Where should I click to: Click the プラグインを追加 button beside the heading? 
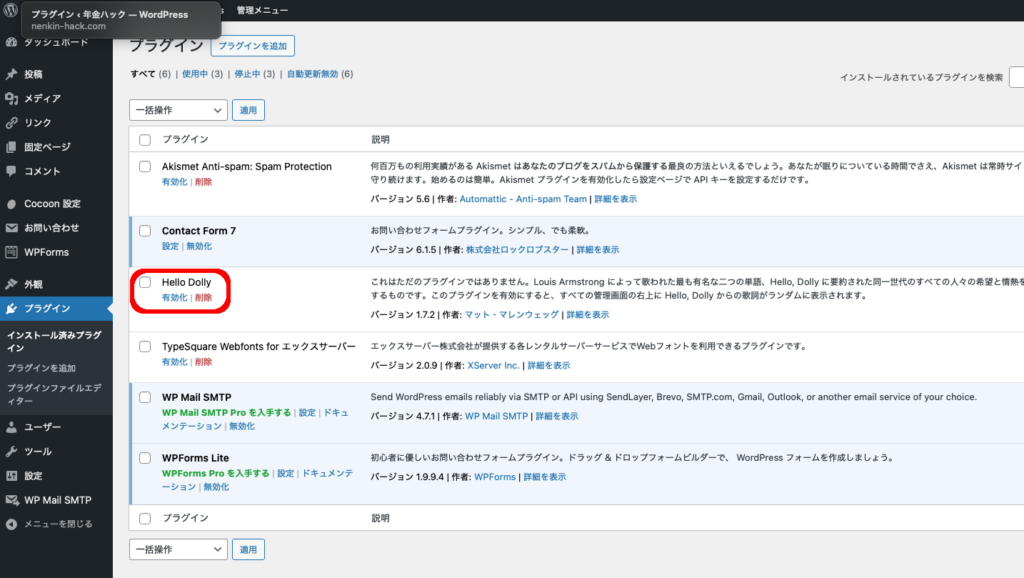[x=252, y=46]
